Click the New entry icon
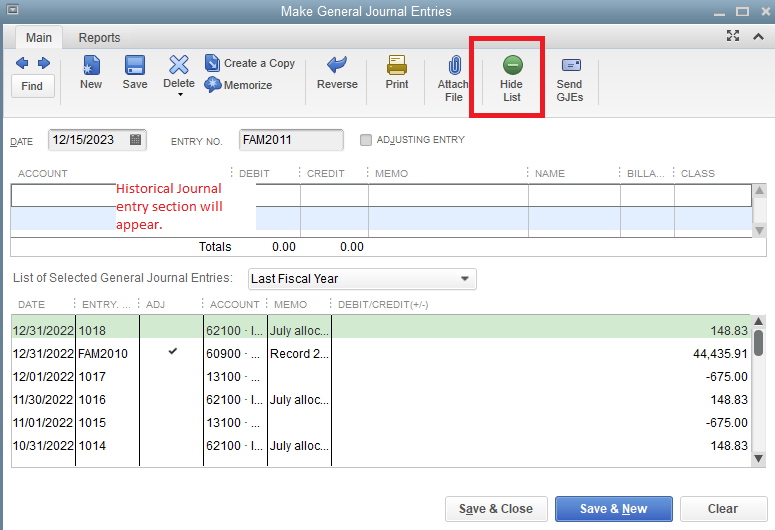The width and height of the screenshot is (775, 530). 91,65
